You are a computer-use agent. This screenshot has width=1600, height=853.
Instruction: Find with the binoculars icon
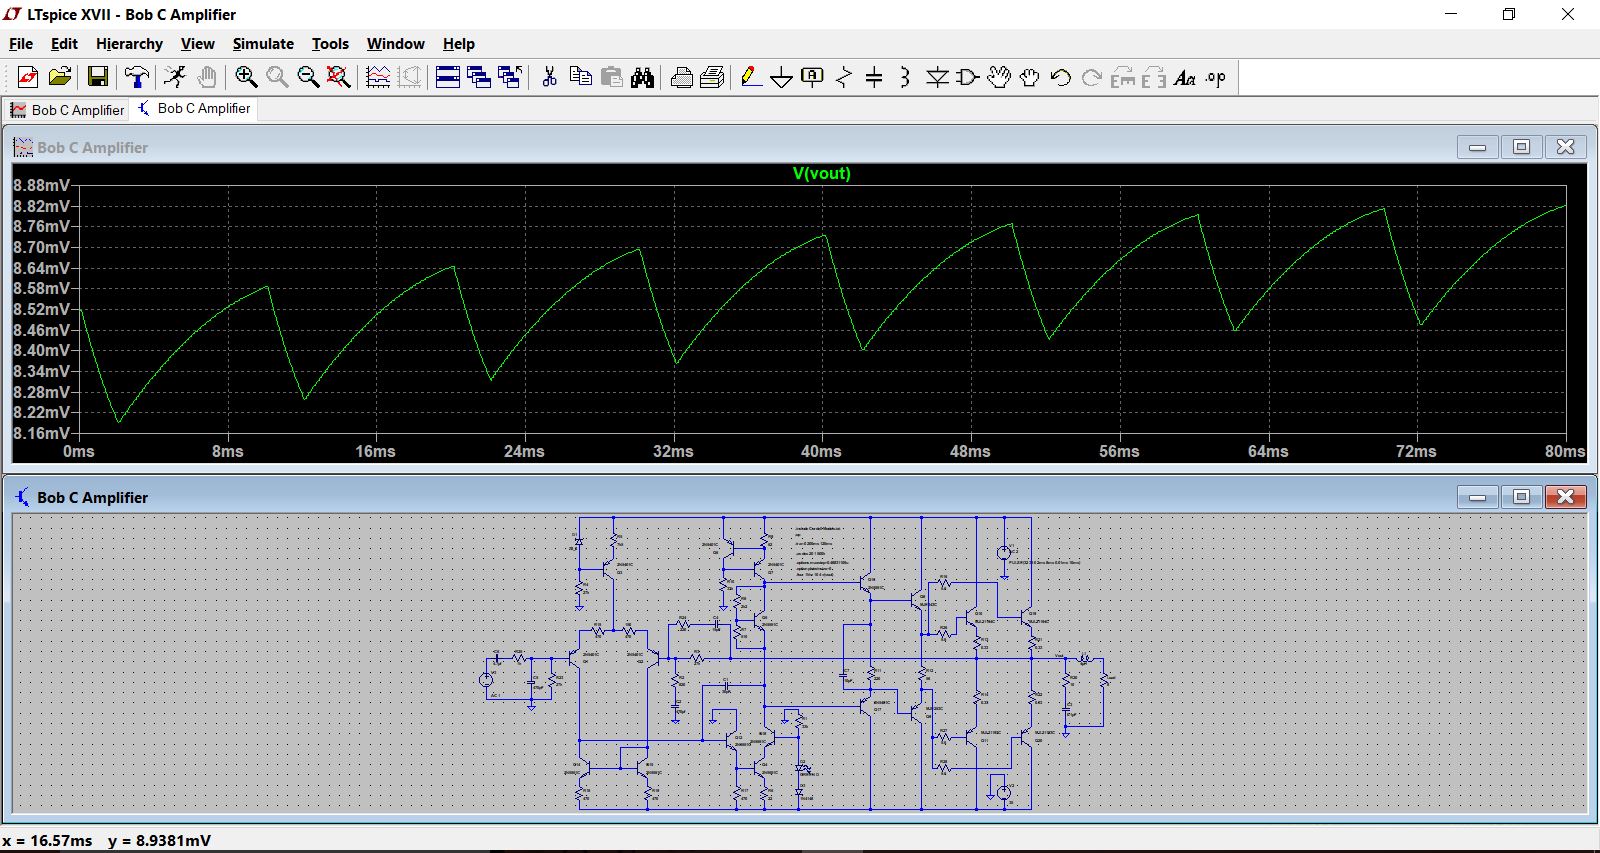pyautogui.click(x=643, y=77)
